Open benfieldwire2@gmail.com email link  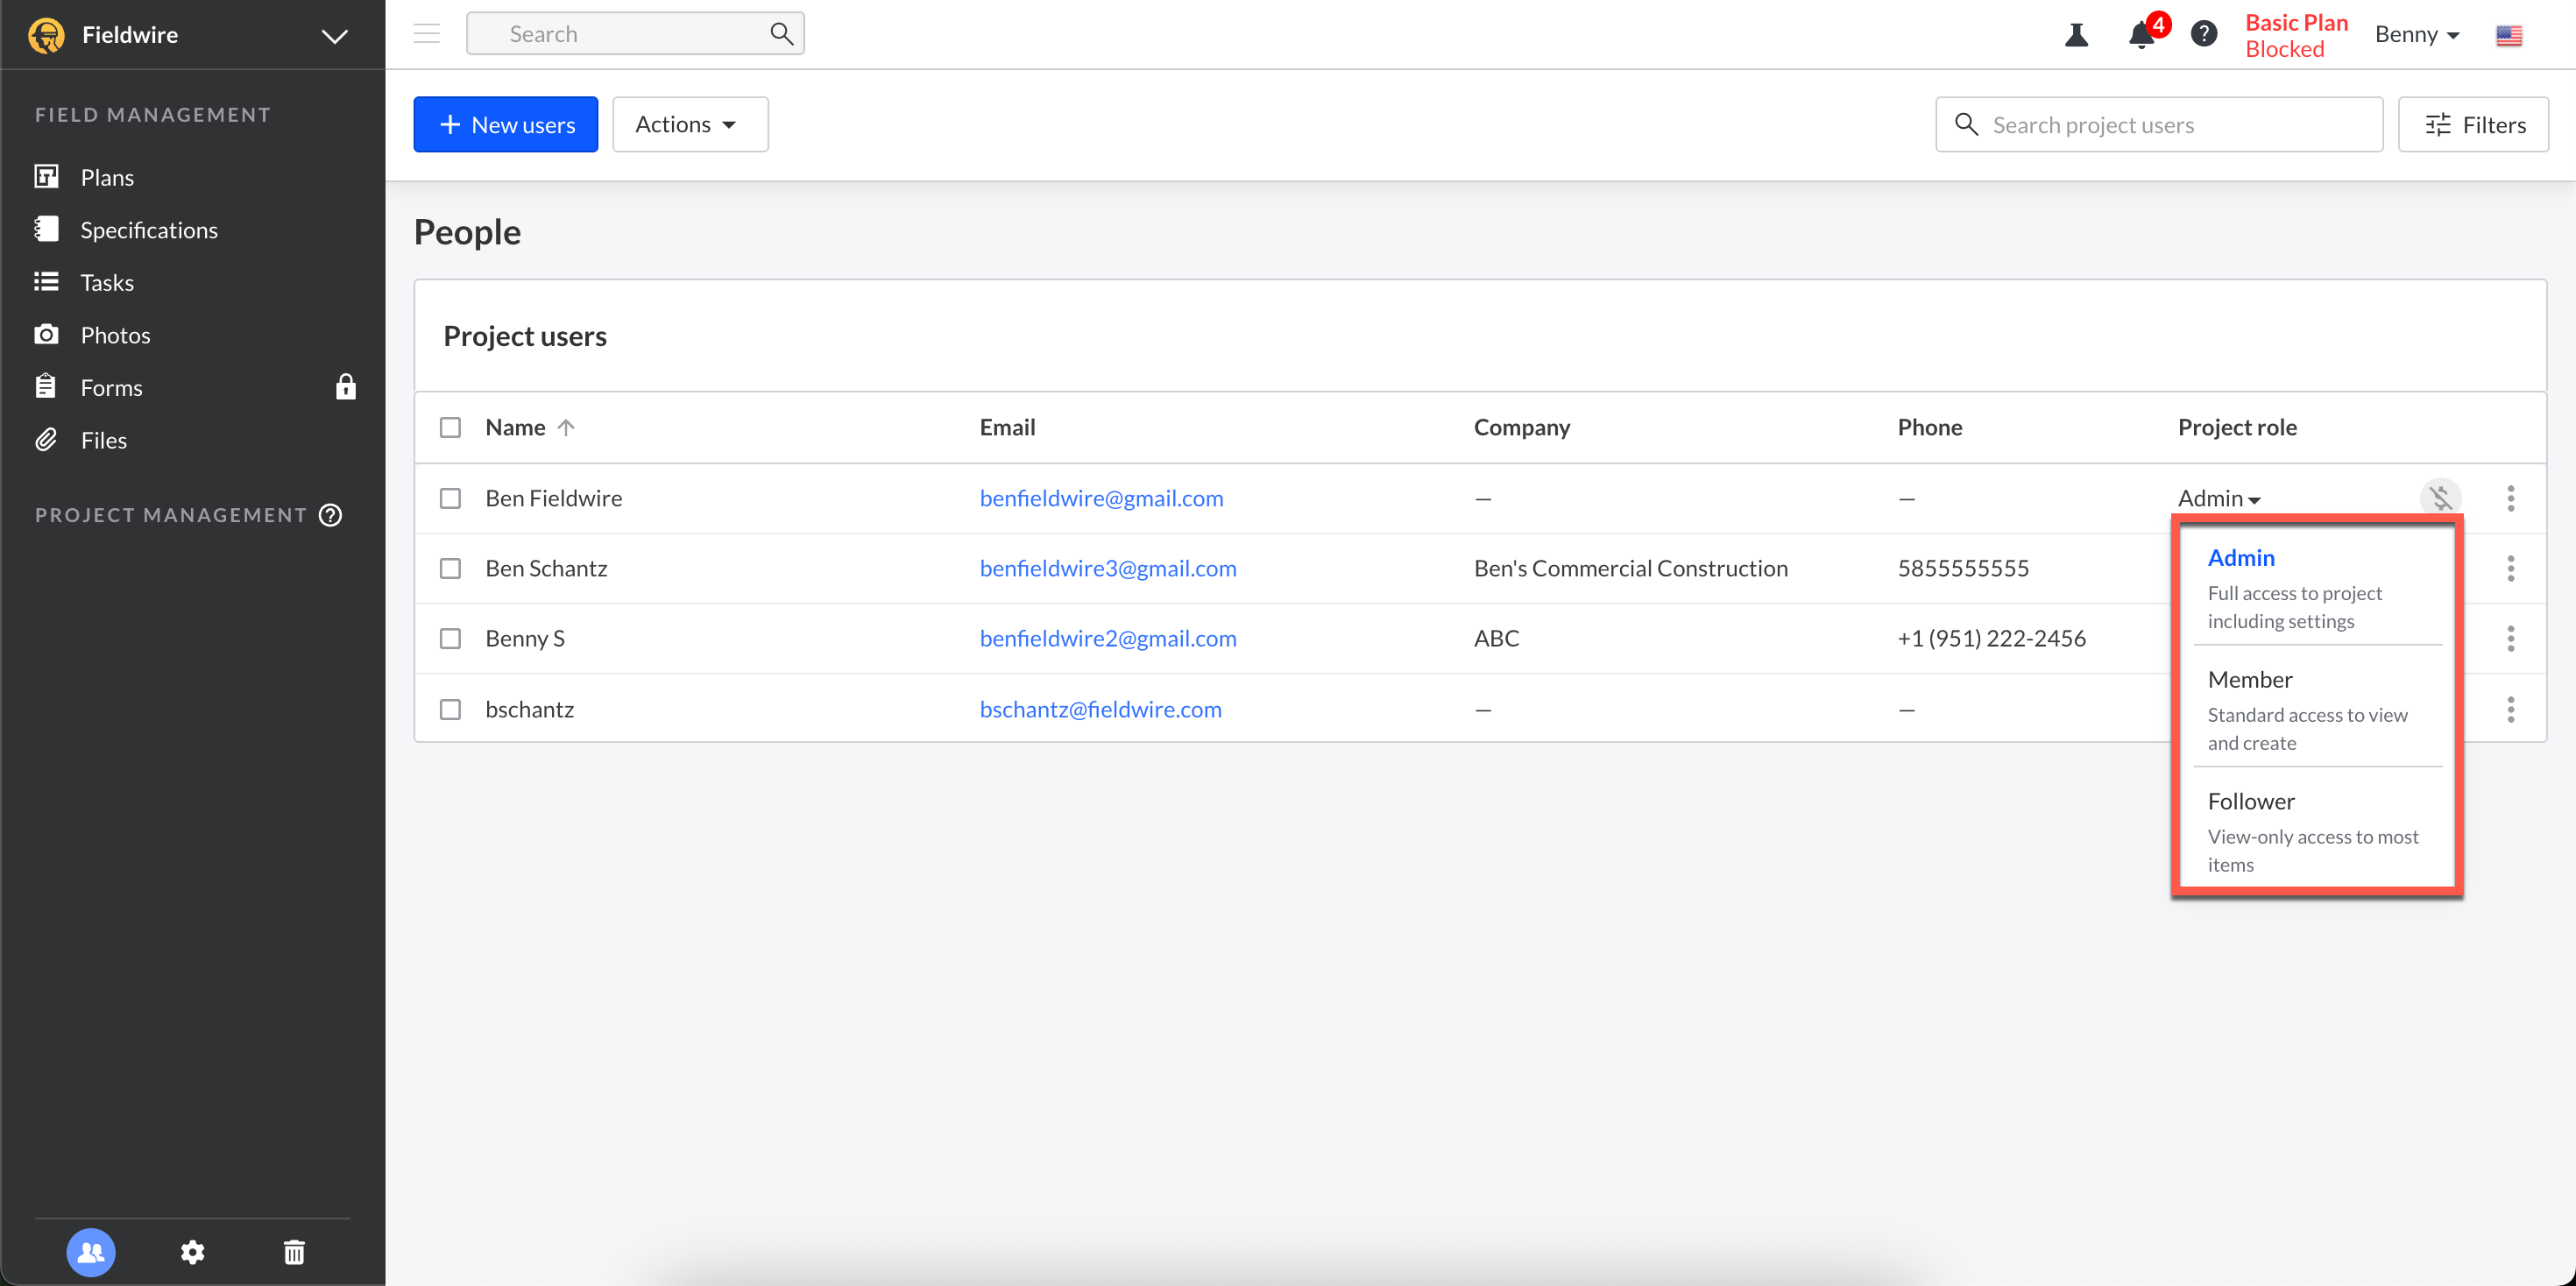click(x=1107, y=638)
